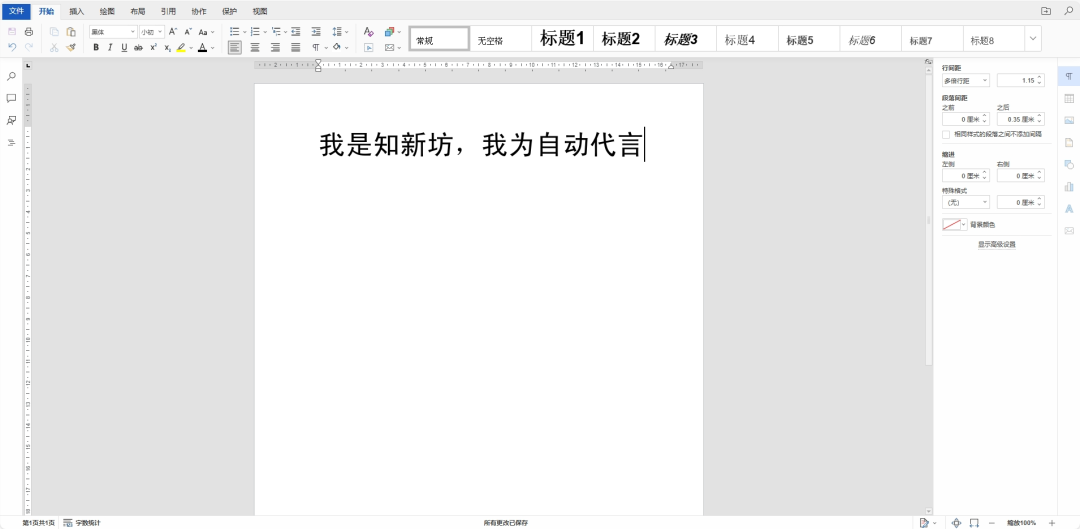Align paragraph to the right
This screenshot has height=529, width=1080.
click(276, 48)
